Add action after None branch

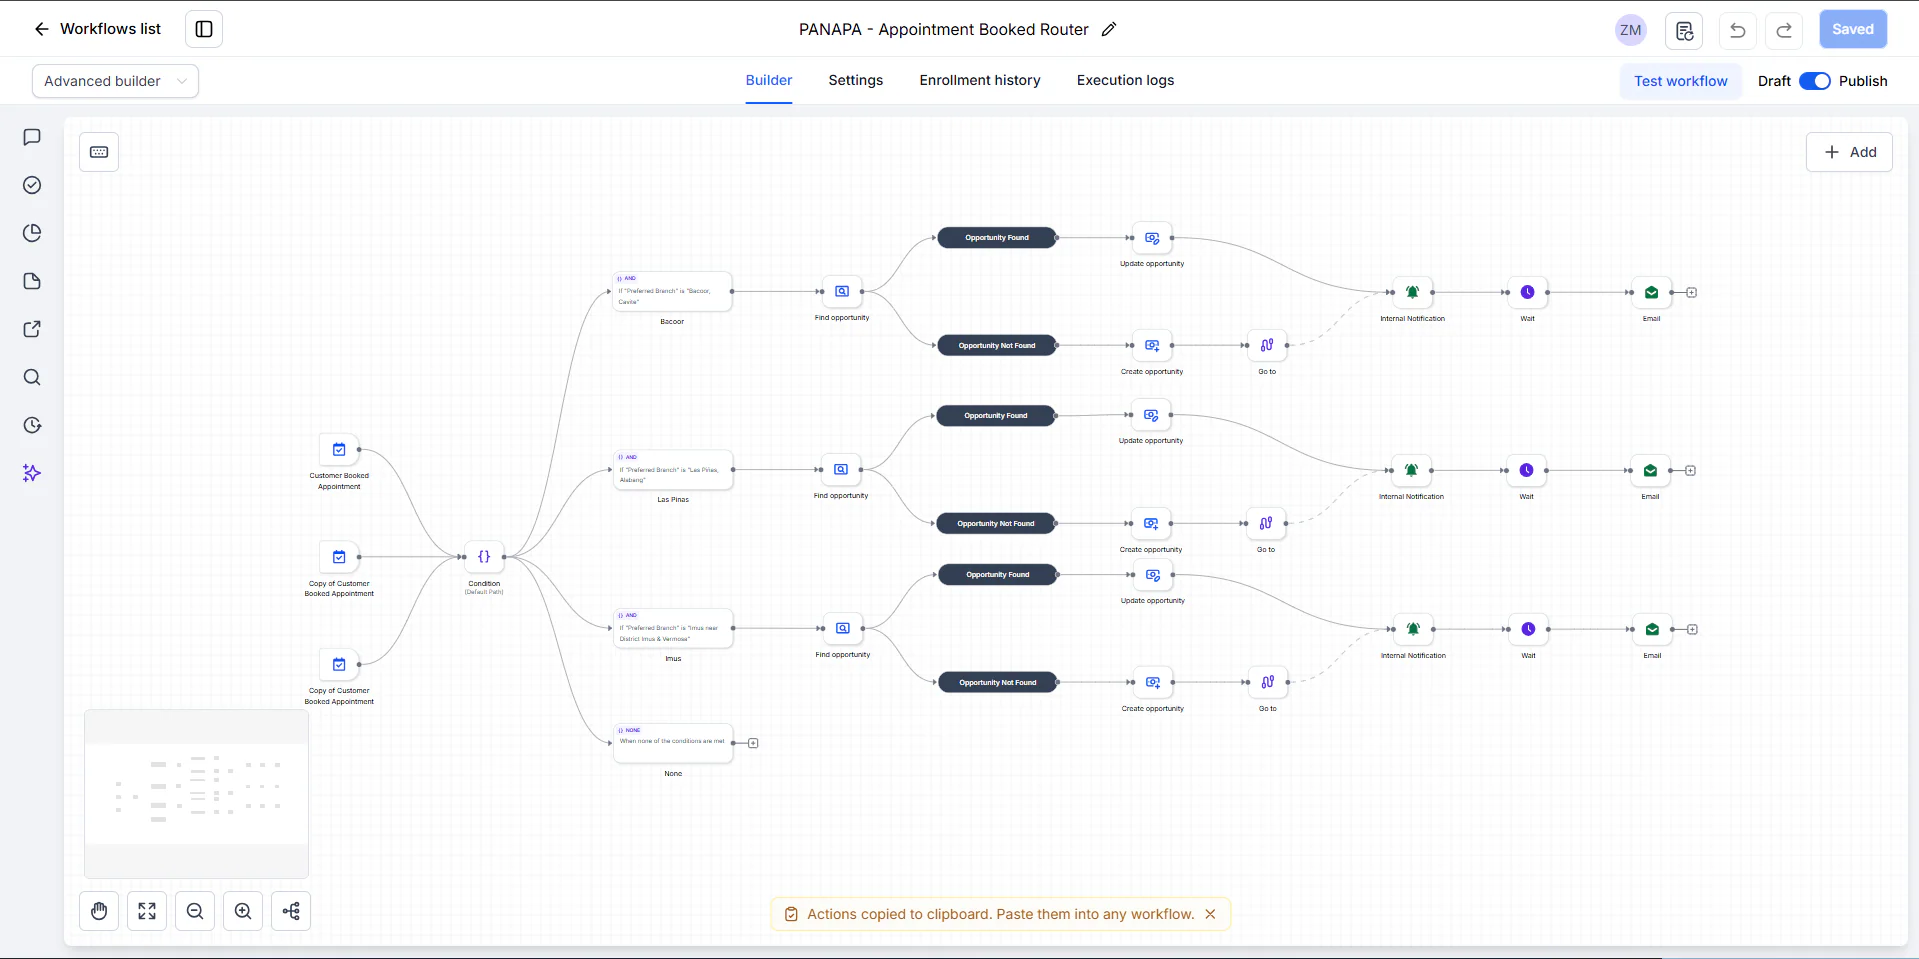tap(753, 743)
